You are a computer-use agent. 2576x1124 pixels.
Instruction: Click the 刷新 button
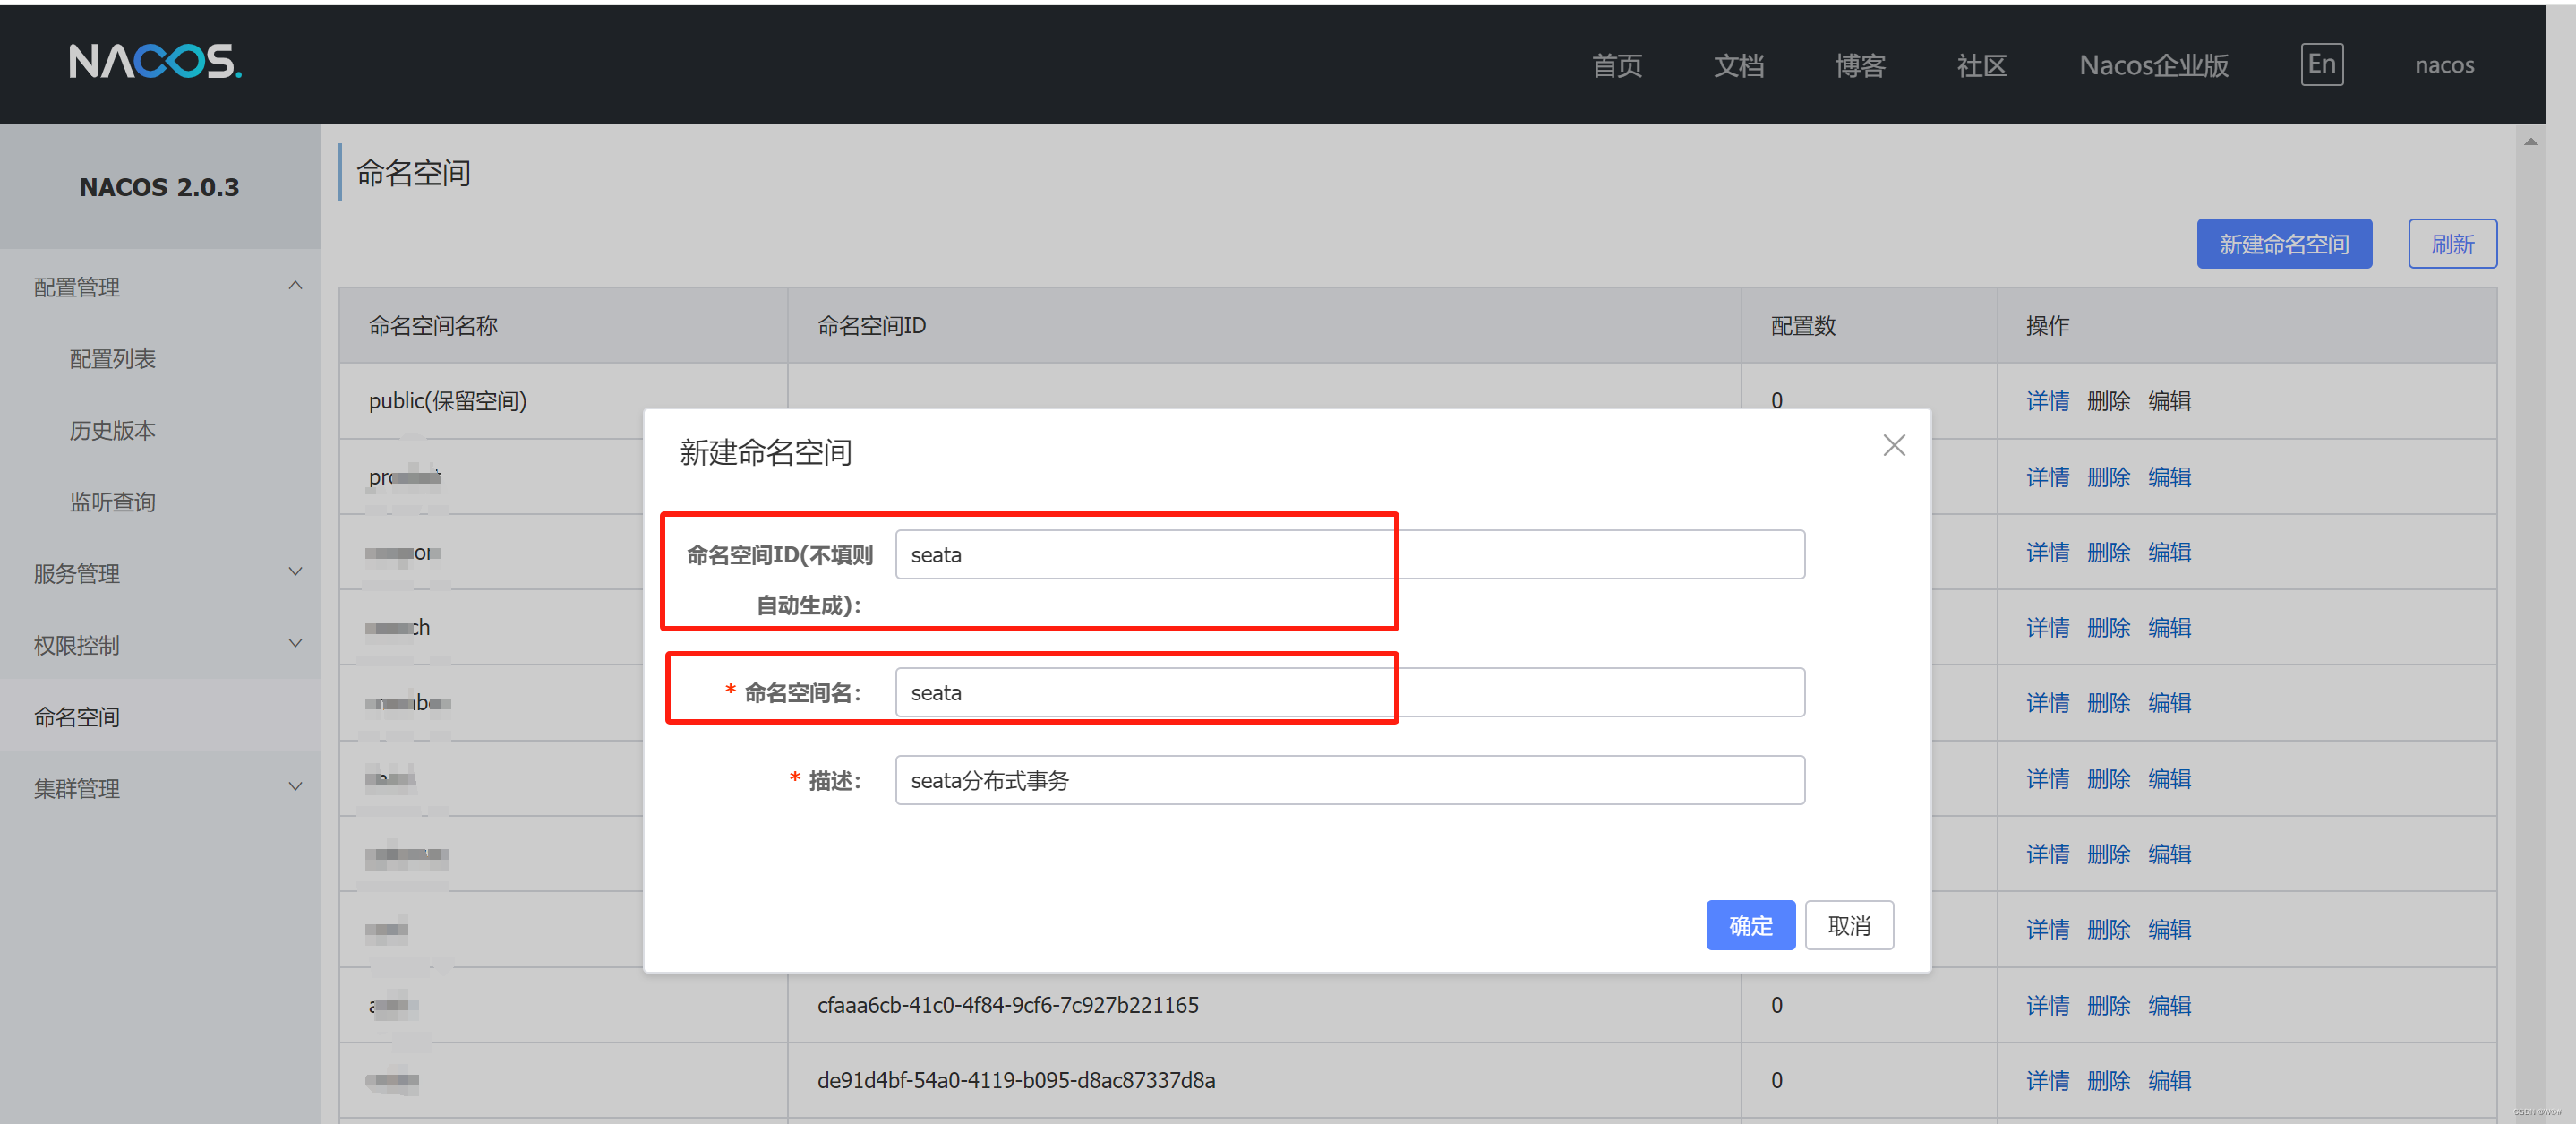[x=2451, y=244]
